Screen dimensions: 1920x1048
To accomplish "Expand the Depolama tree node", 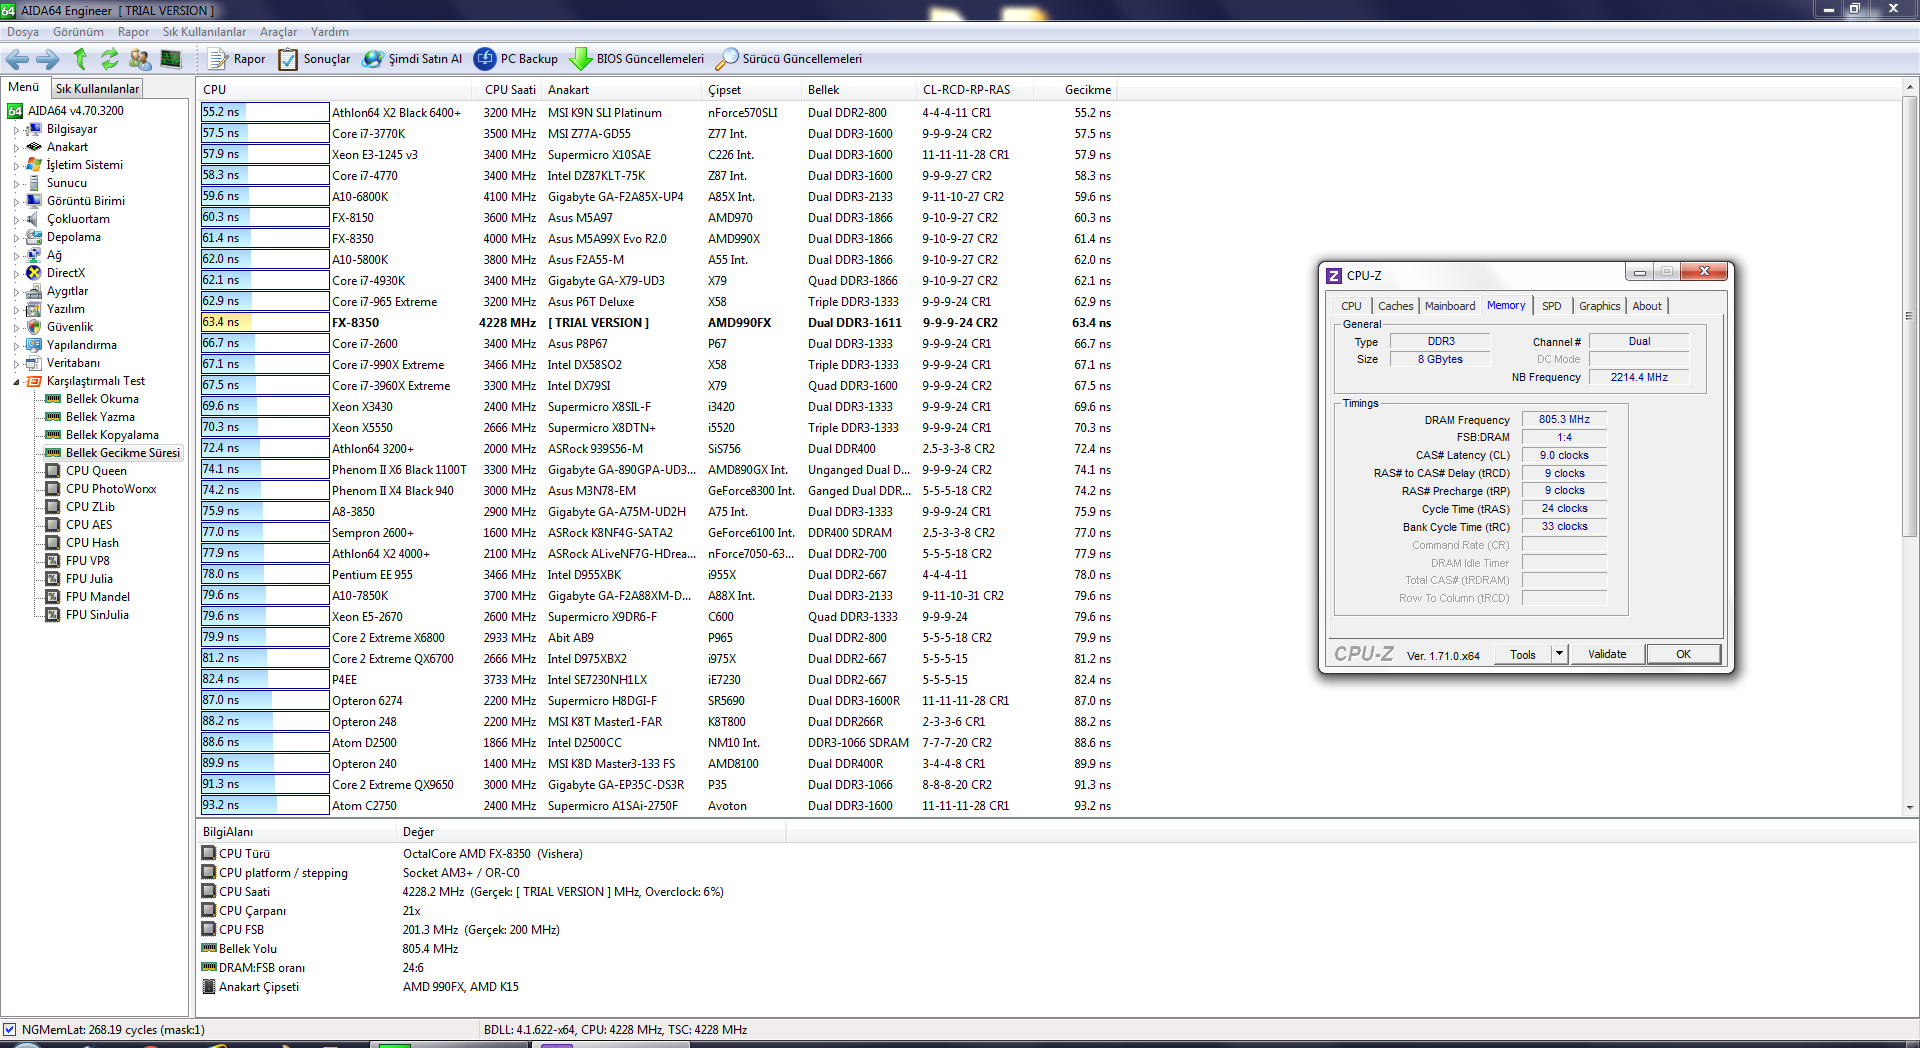I will click(x=16, y=238).
